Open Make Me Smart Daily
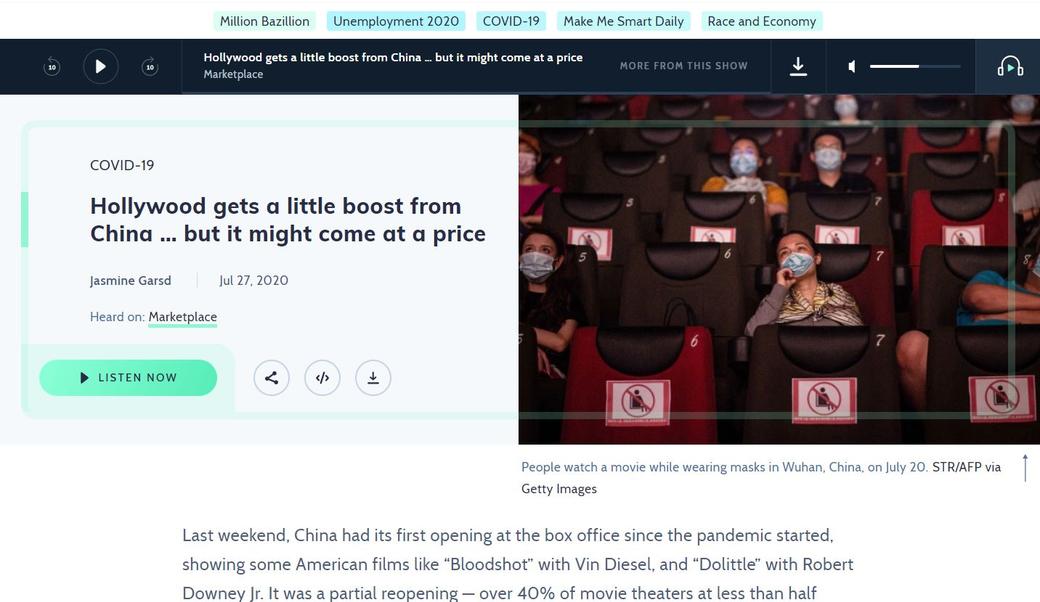The height and width of the screenshot is (602, 1040). coord(623,21)
